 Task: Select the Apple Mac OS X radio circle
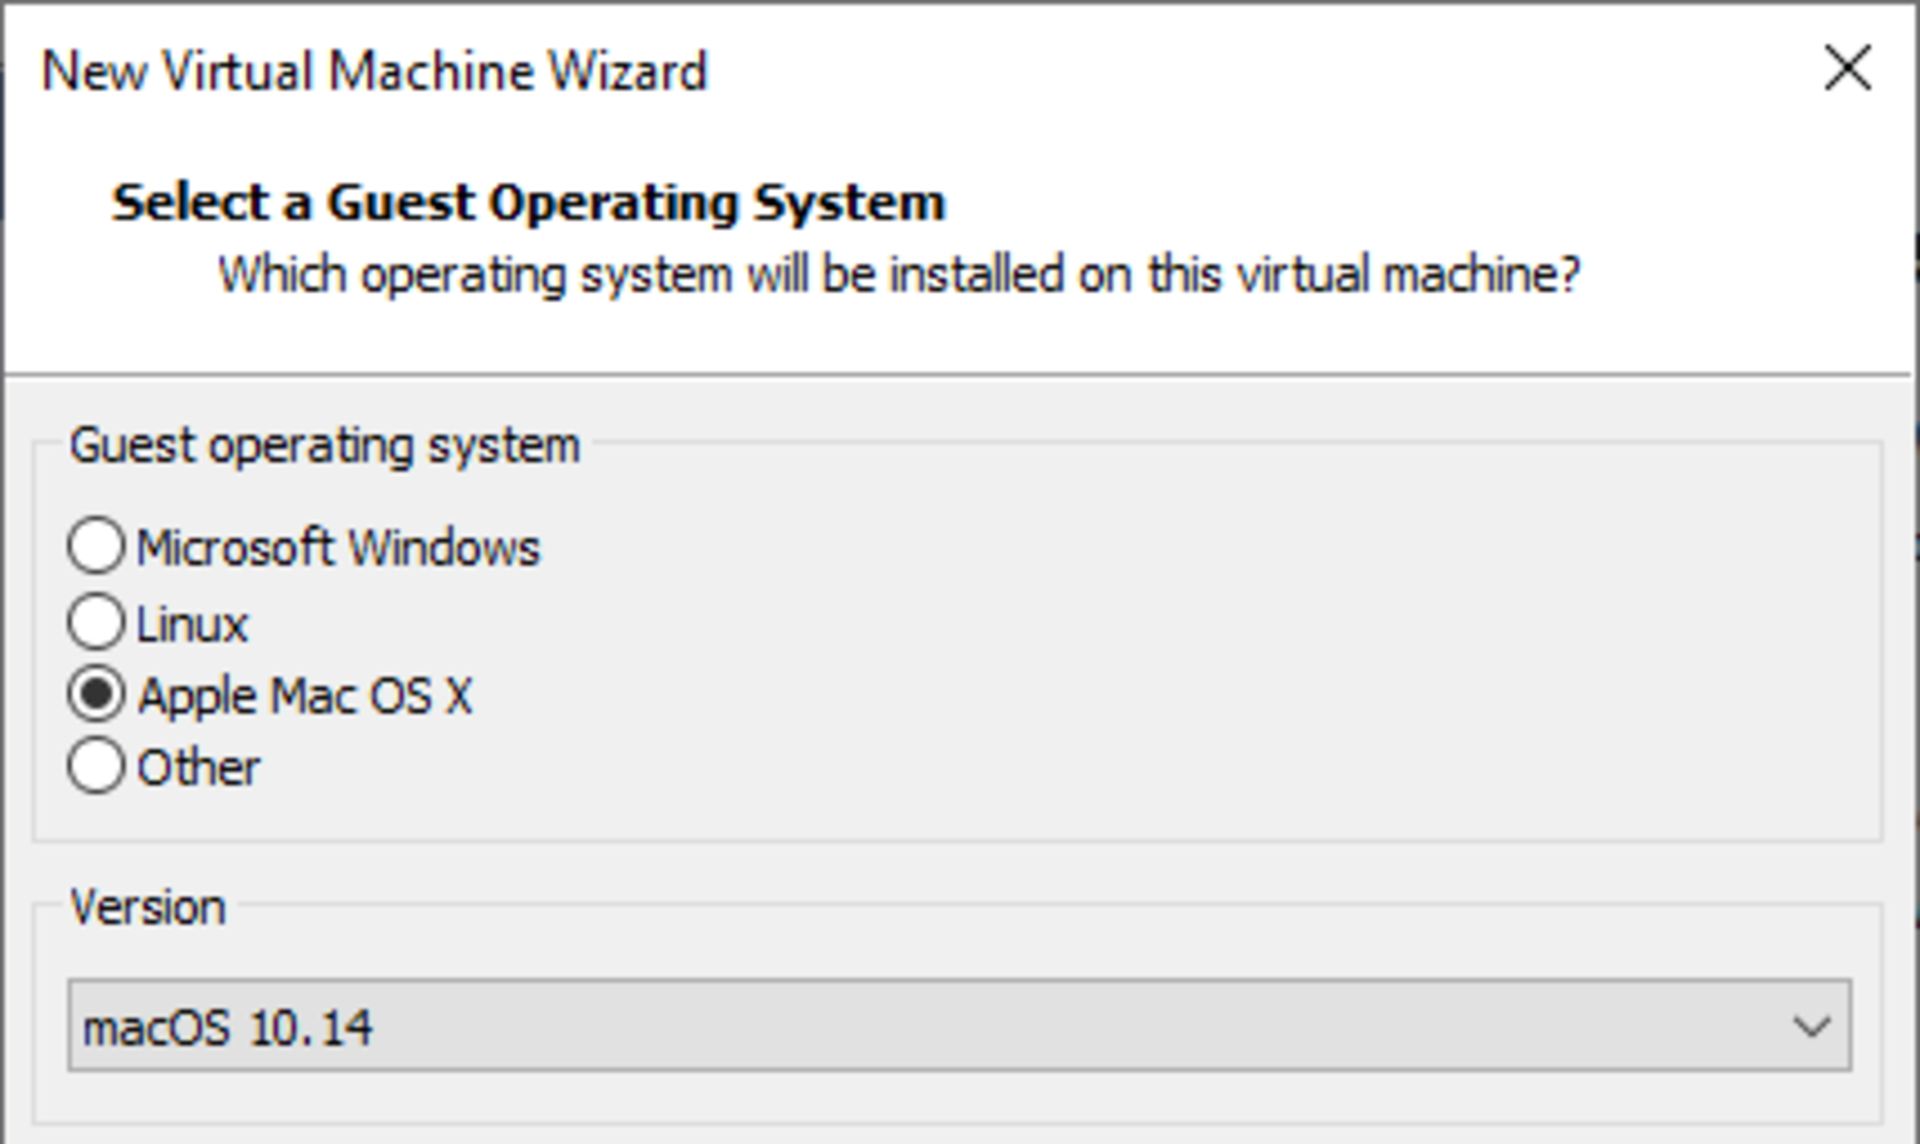[x=96, y=694]
